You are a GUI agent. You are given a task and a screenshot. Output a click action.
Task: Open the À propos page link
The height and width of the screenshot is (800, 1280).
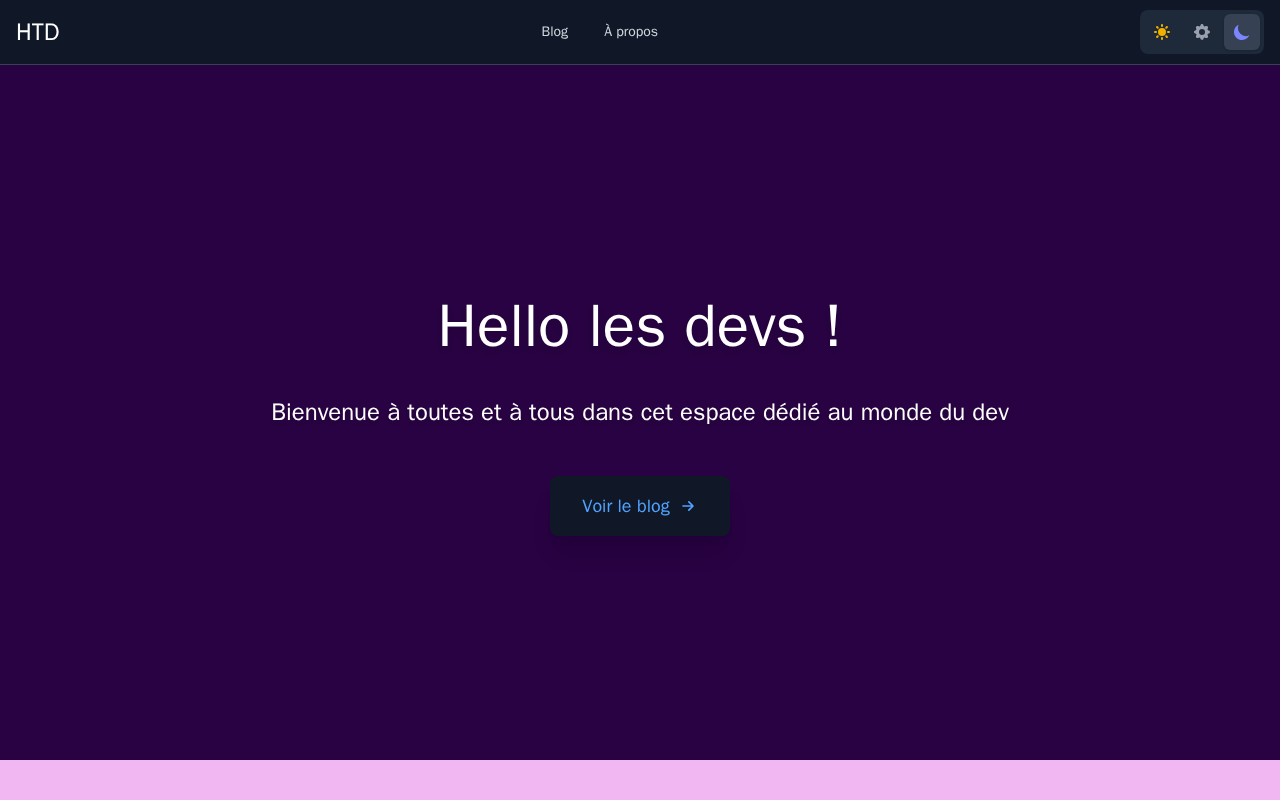[631, 32]
